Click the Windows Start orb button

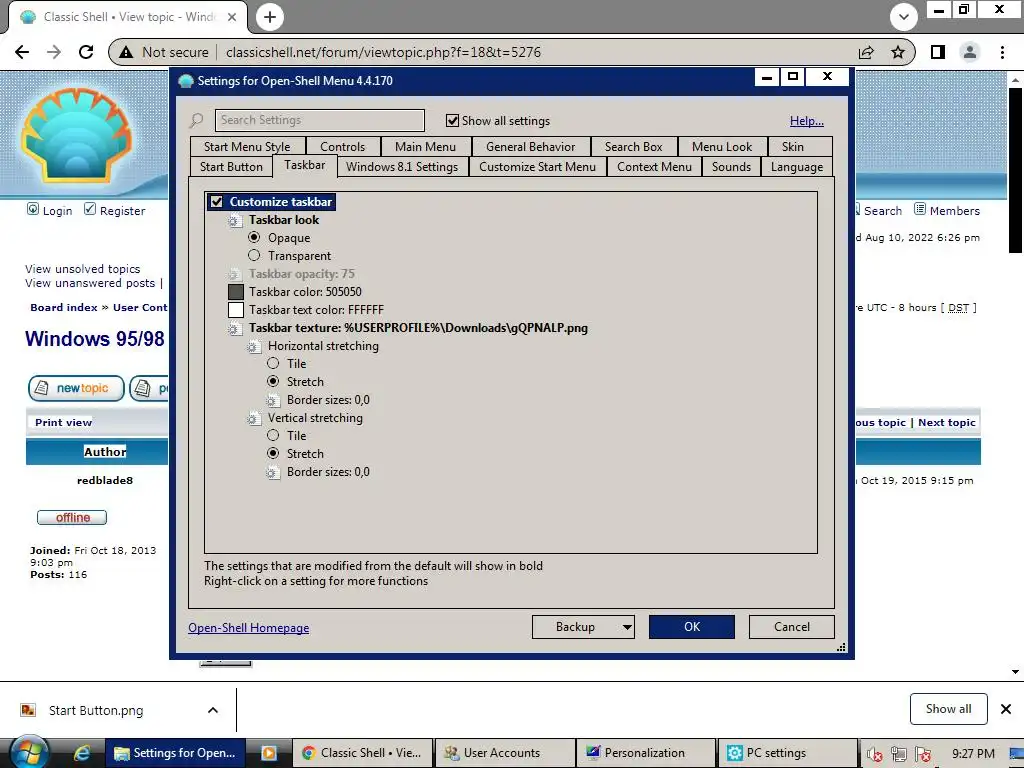pos(28,753)
